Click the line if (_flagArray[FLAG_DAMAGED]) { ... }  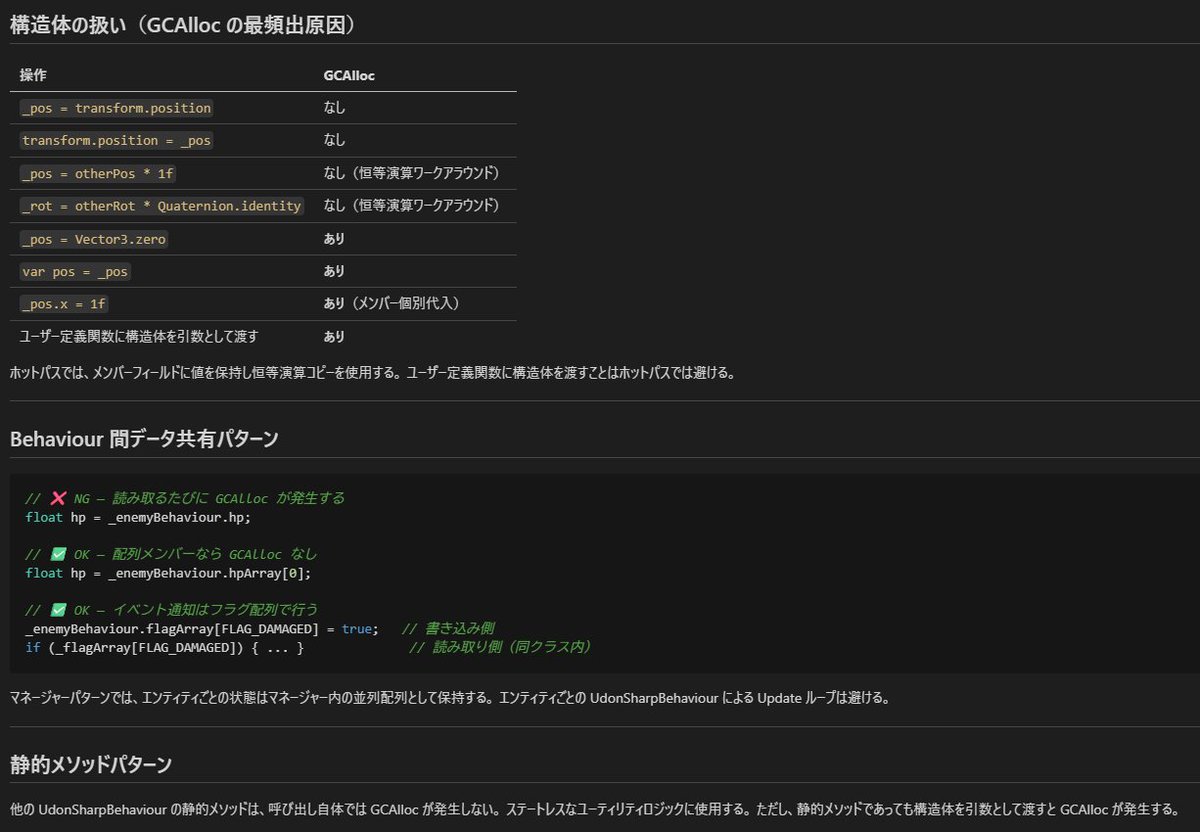click(165, 648)
